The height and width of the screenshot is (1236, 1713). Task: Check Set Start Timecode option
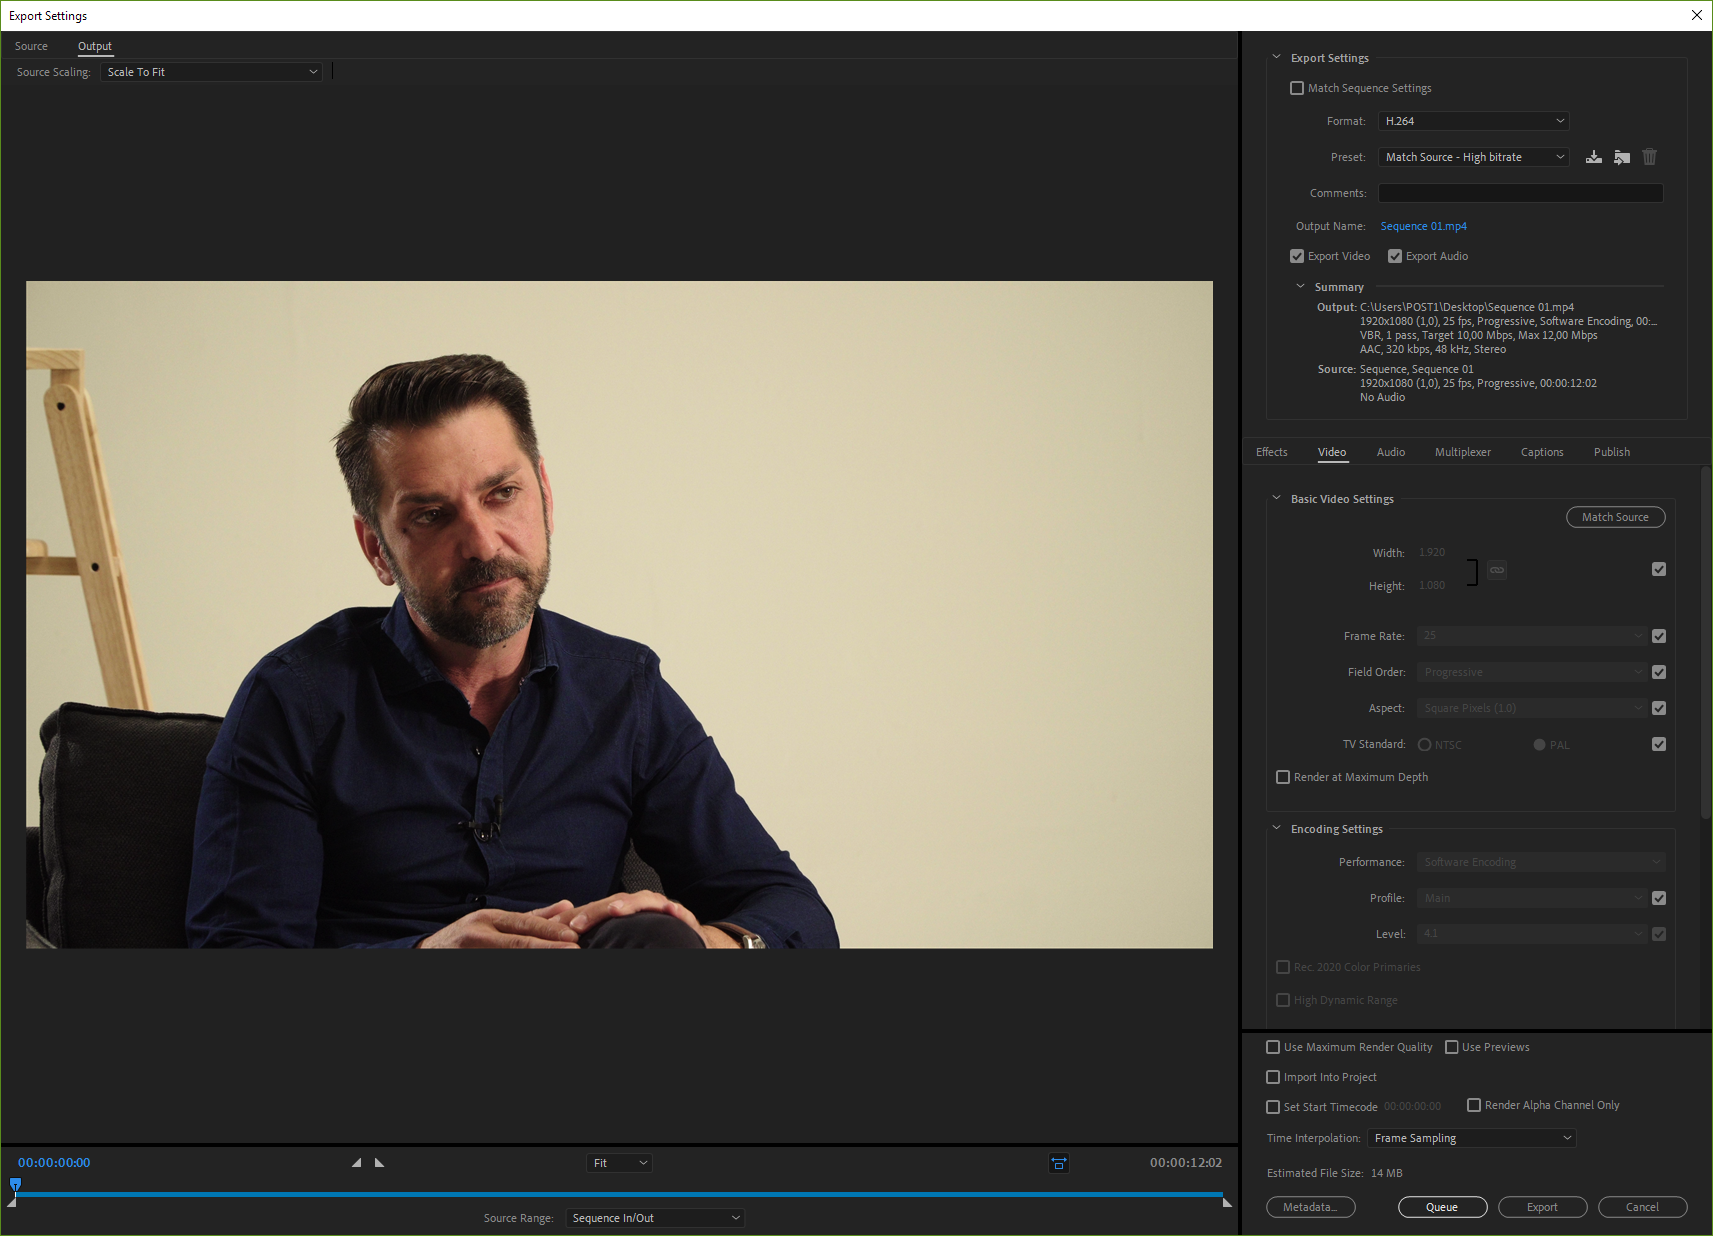1273,1107
